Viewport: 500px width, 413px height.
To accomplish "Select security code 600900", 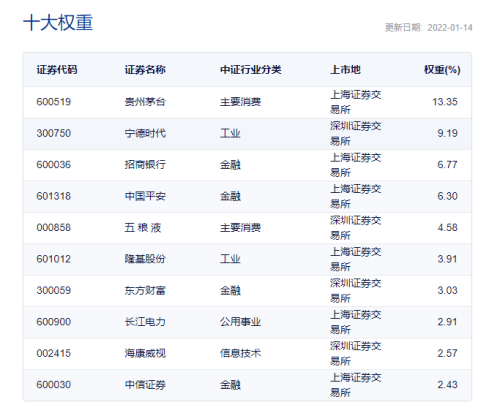I will pos(54,322).
